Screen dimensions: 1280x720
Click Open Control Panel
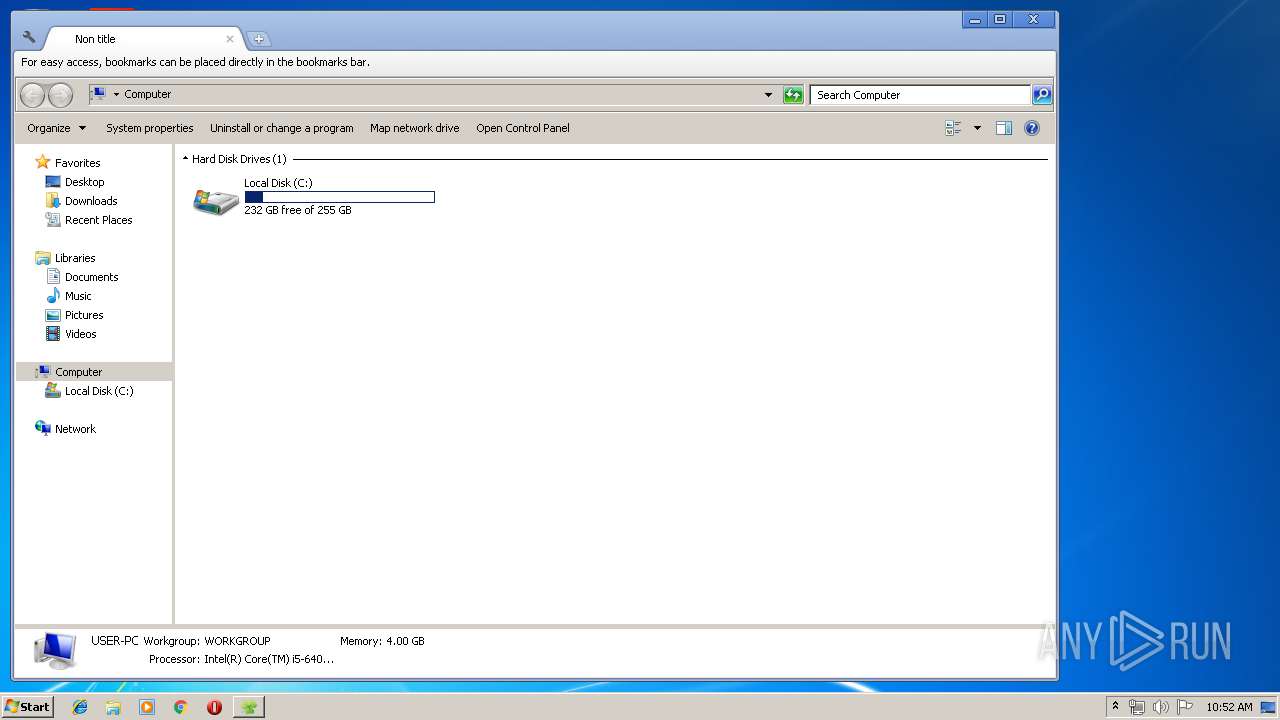pos(523,128)
